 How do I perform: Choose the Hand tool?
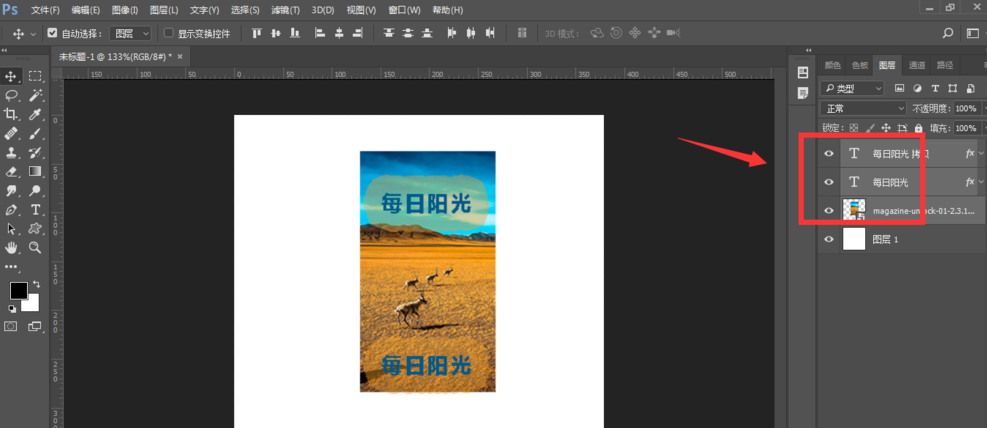coord(11,247)
